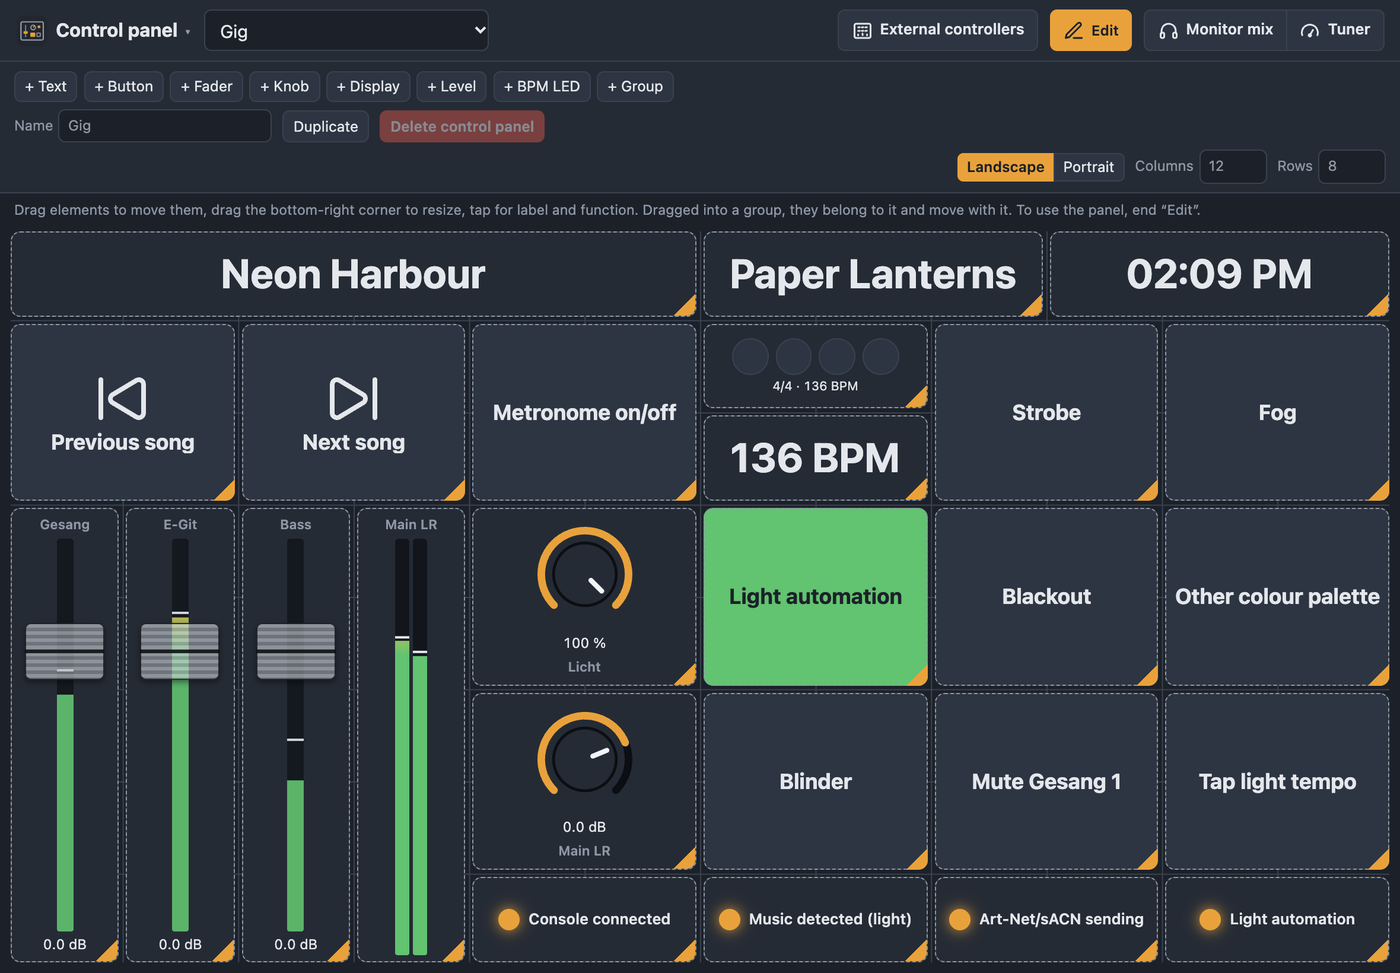
Task: Click the Columns number field
Action: [1233, 166]
